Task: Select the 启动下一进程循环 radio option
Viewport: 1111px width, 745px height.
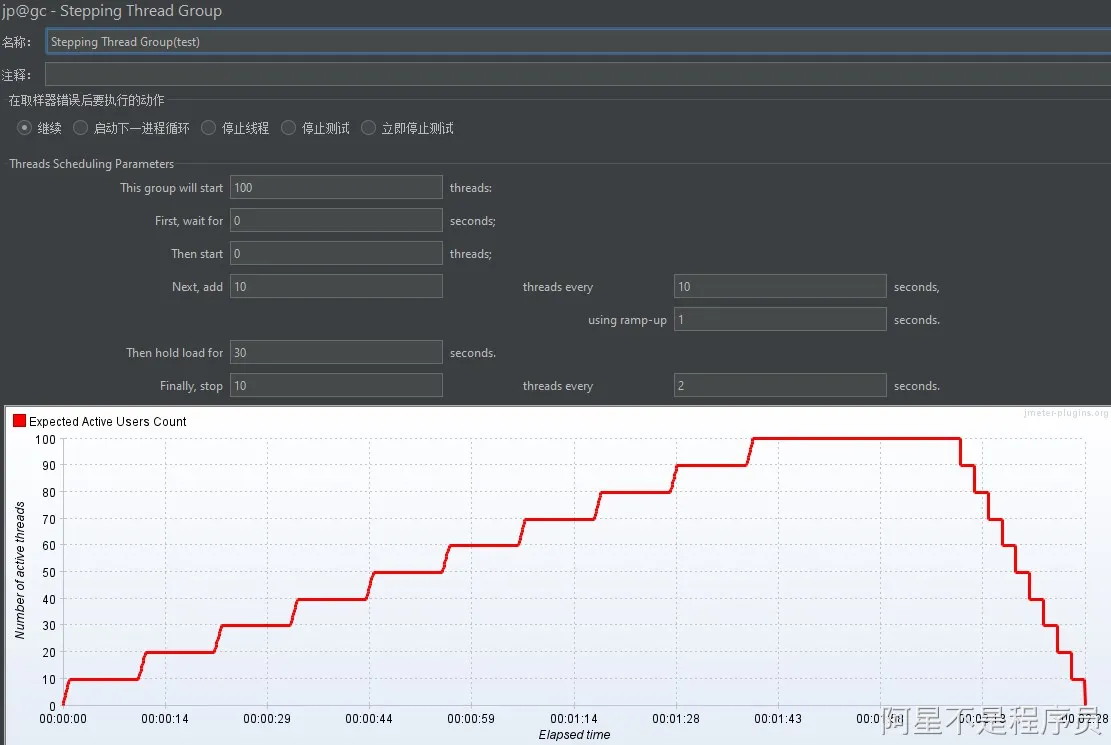Action: pyautogui.click(x=81, y=128)
